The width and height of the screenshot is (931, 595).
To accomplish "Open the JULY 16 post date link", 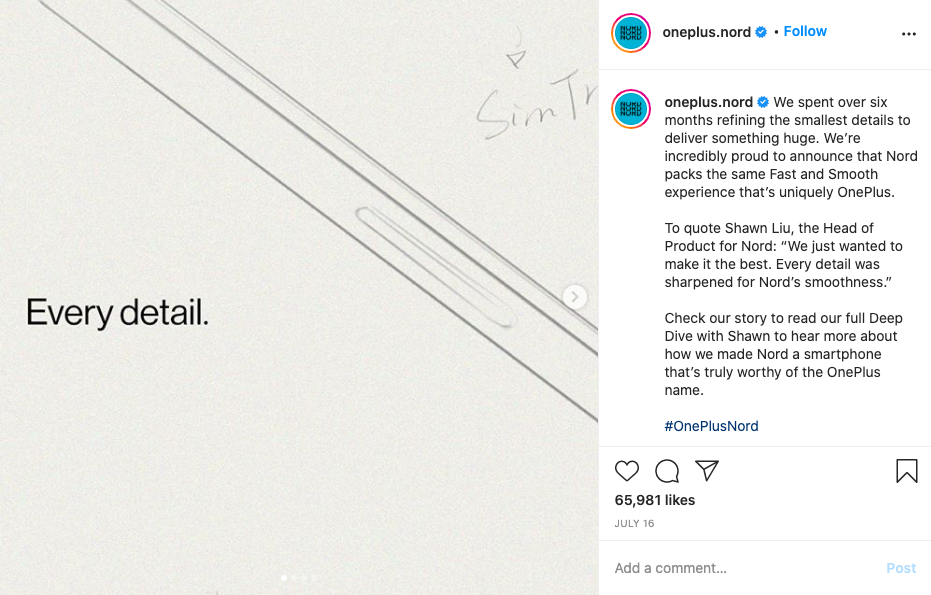I will [x=634, y=523].
